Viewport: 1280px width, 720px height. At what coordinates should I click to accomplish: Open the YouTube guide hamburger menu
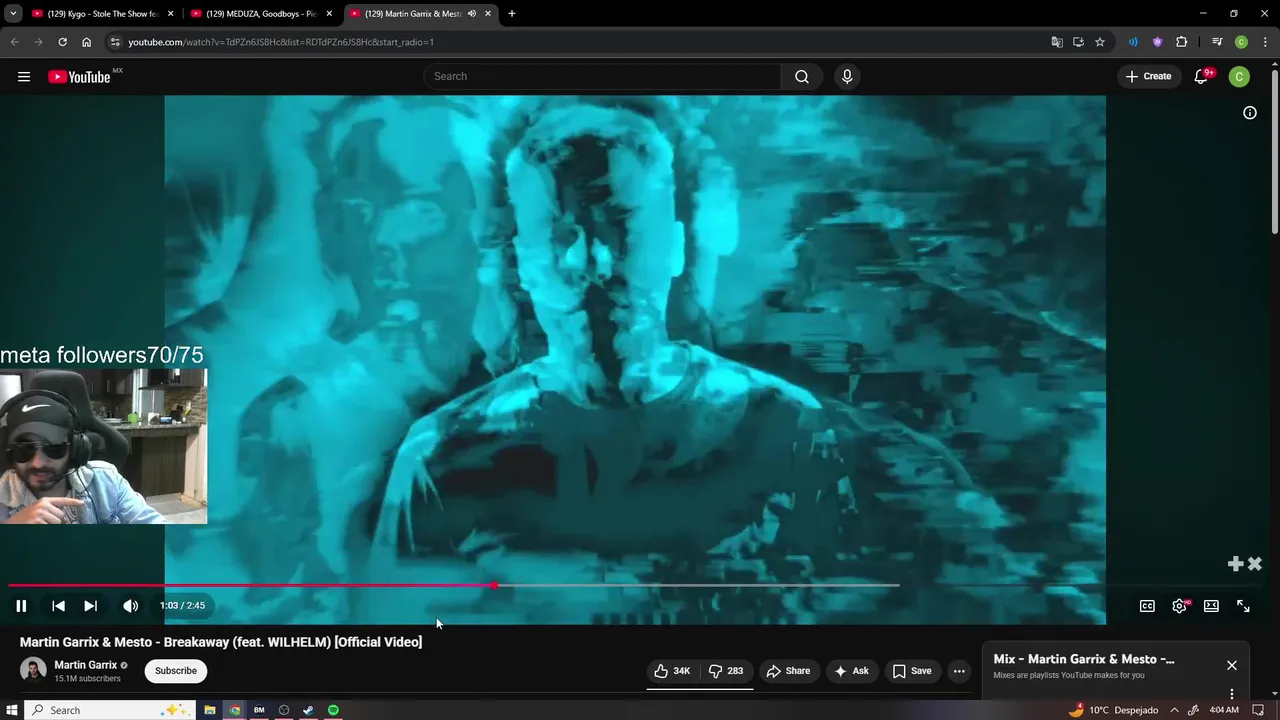tap(24, 77)
